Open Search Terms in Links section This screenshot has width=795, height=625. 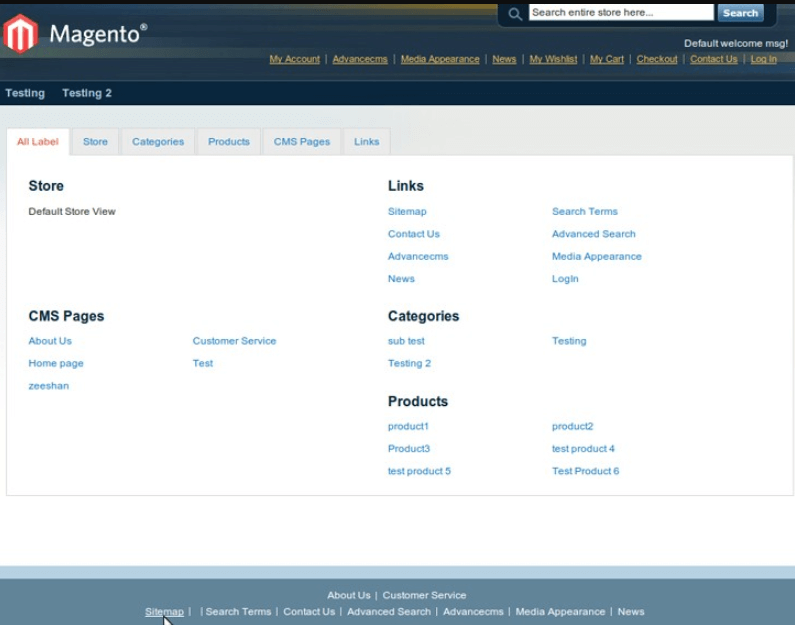click(585, 211)
